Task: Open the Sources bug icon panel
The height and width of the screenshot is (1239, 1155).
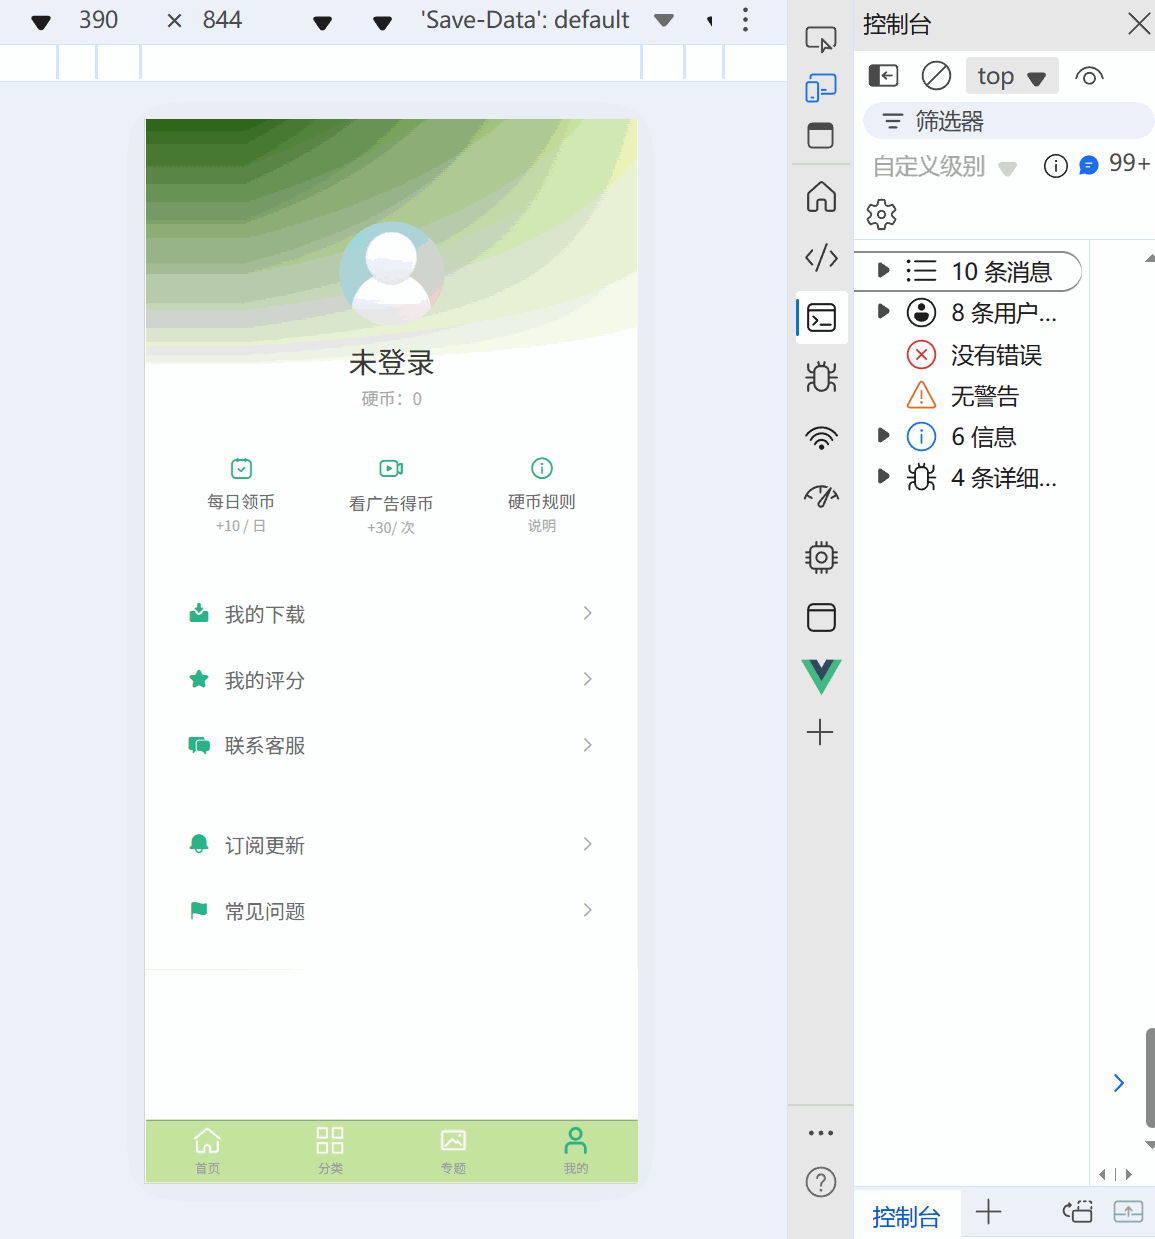Action: coord(821,377)
